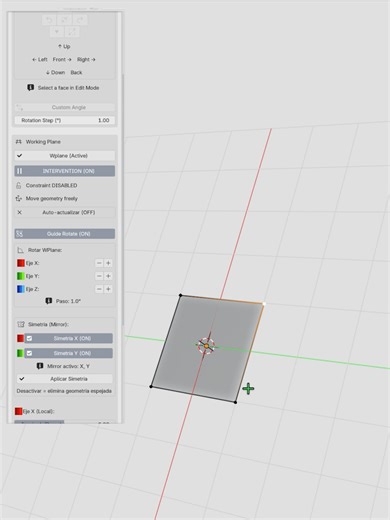Click the green Eje Y color swatch
The height and width of the screenshot is (520, 390).
(x=21, y=276)
